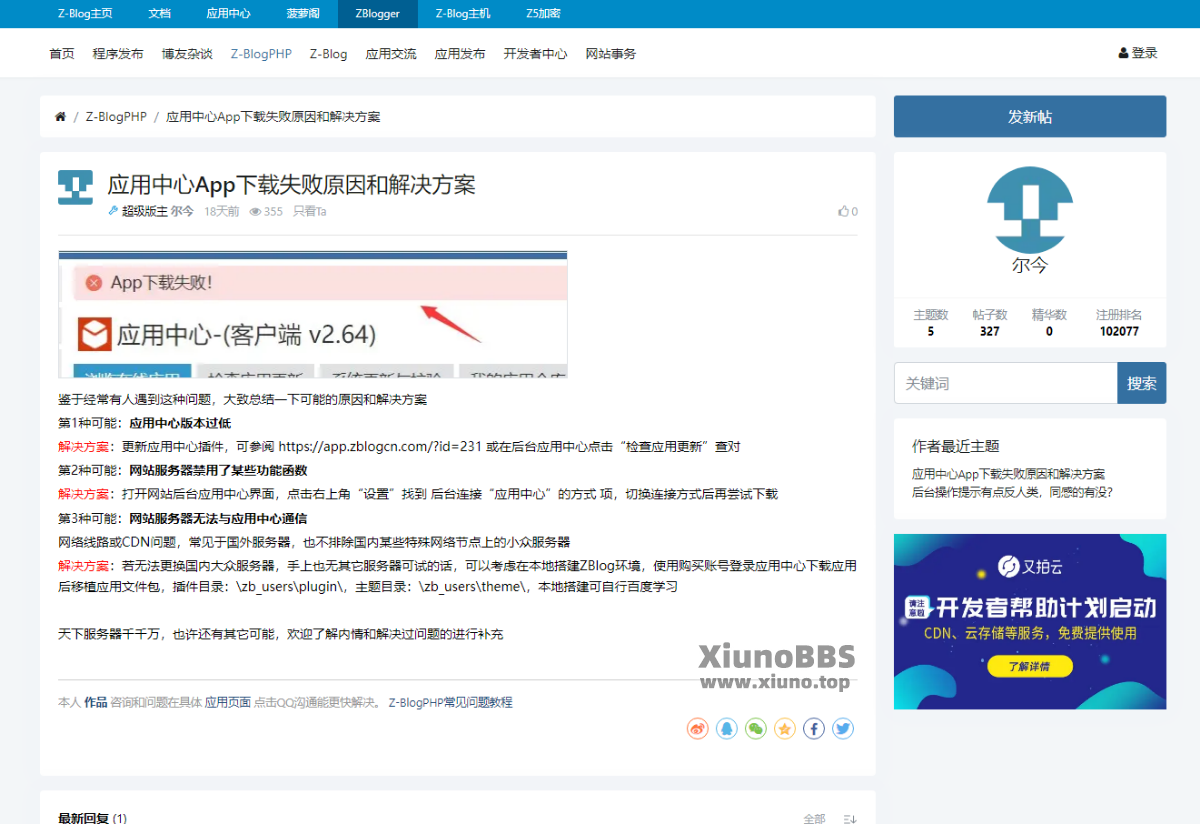Open the 应用中心 top tab
Screen dimensions: 1200x824
[228, 14]
